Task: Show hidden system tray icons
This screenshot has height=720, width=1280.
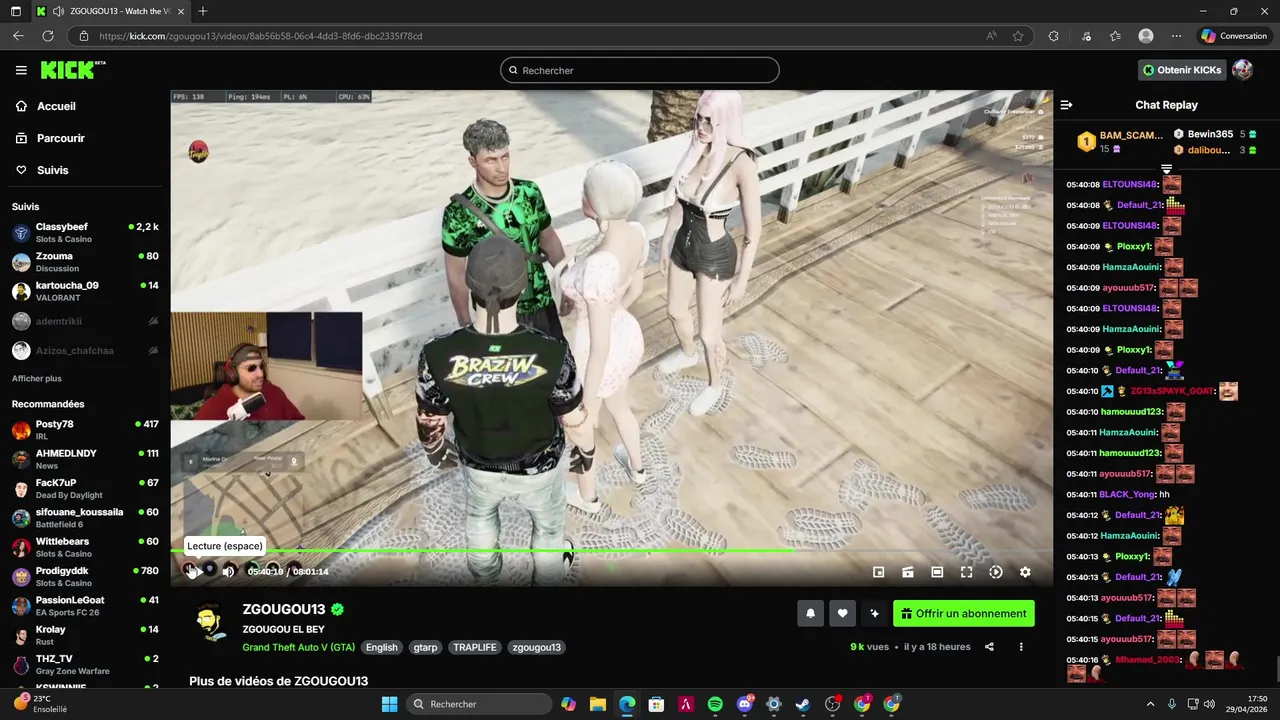Action: (1150, 704)
